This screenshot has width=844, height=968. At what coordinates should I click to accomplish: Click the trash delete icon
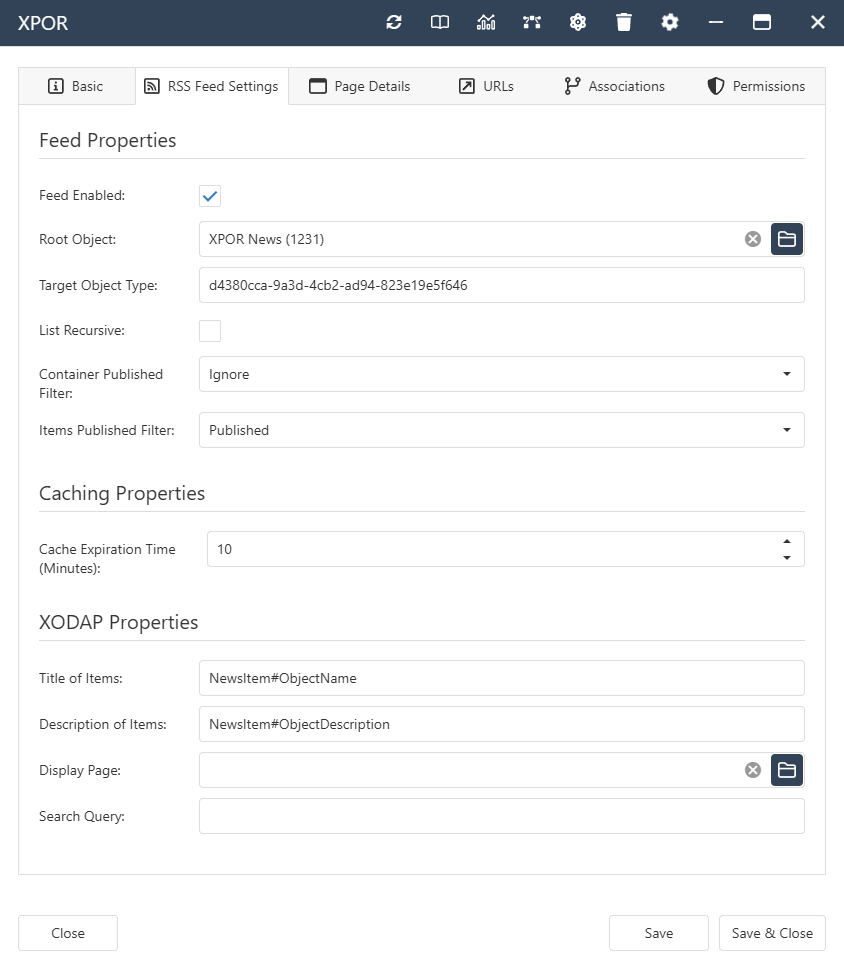click(624, 22)
